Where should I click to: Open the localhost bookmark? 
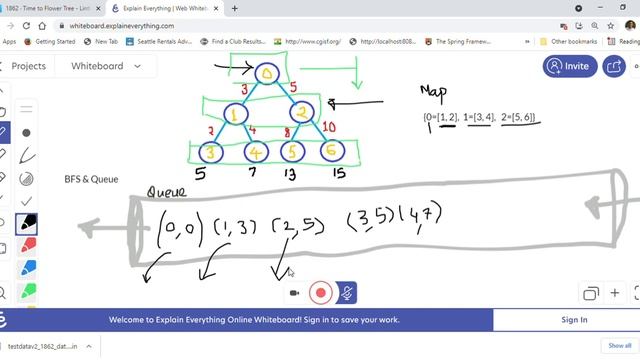383,42
